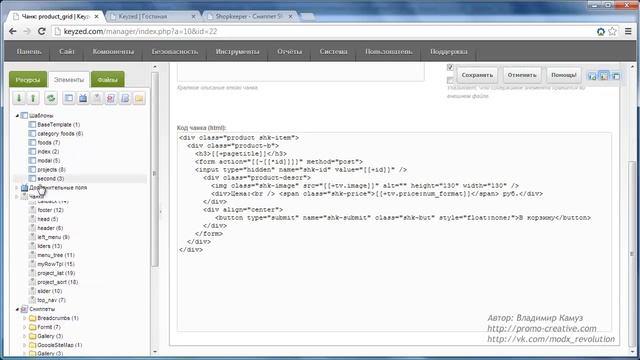This screenshot has height=360, width=640.
Task: Close the Keyzed | Гостиная tab
Action: (x=193, y=16)
